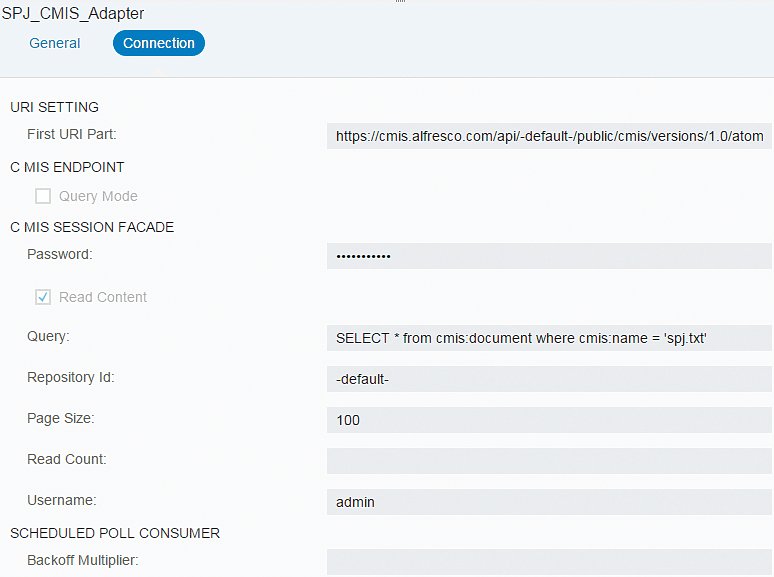
Task: Click the SPJ_CMIS_Adapter title
Action: [73, 13]
